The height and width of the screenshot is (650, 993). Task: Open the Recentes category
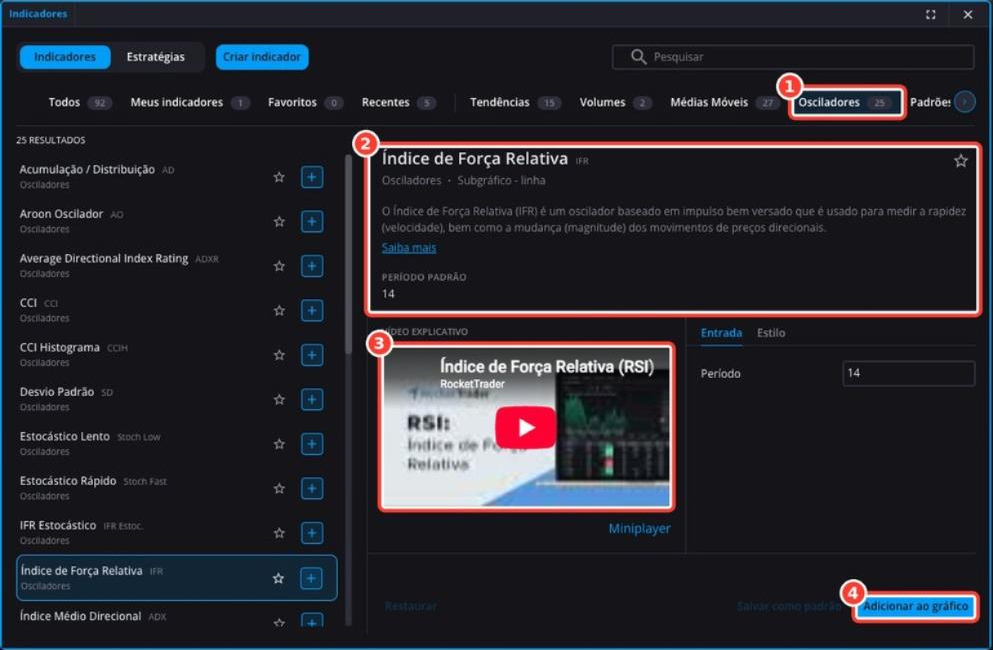tap(399, 103)
